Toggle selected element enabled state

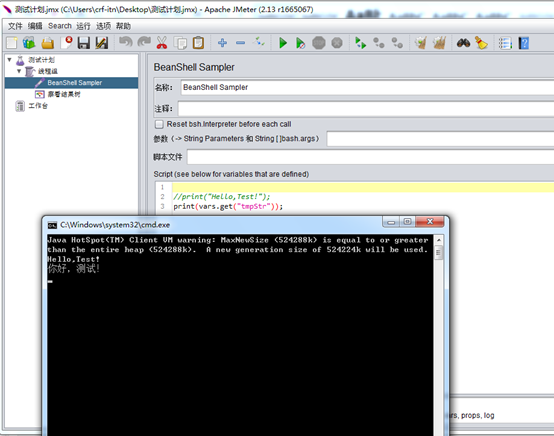(x=259, y=42)
